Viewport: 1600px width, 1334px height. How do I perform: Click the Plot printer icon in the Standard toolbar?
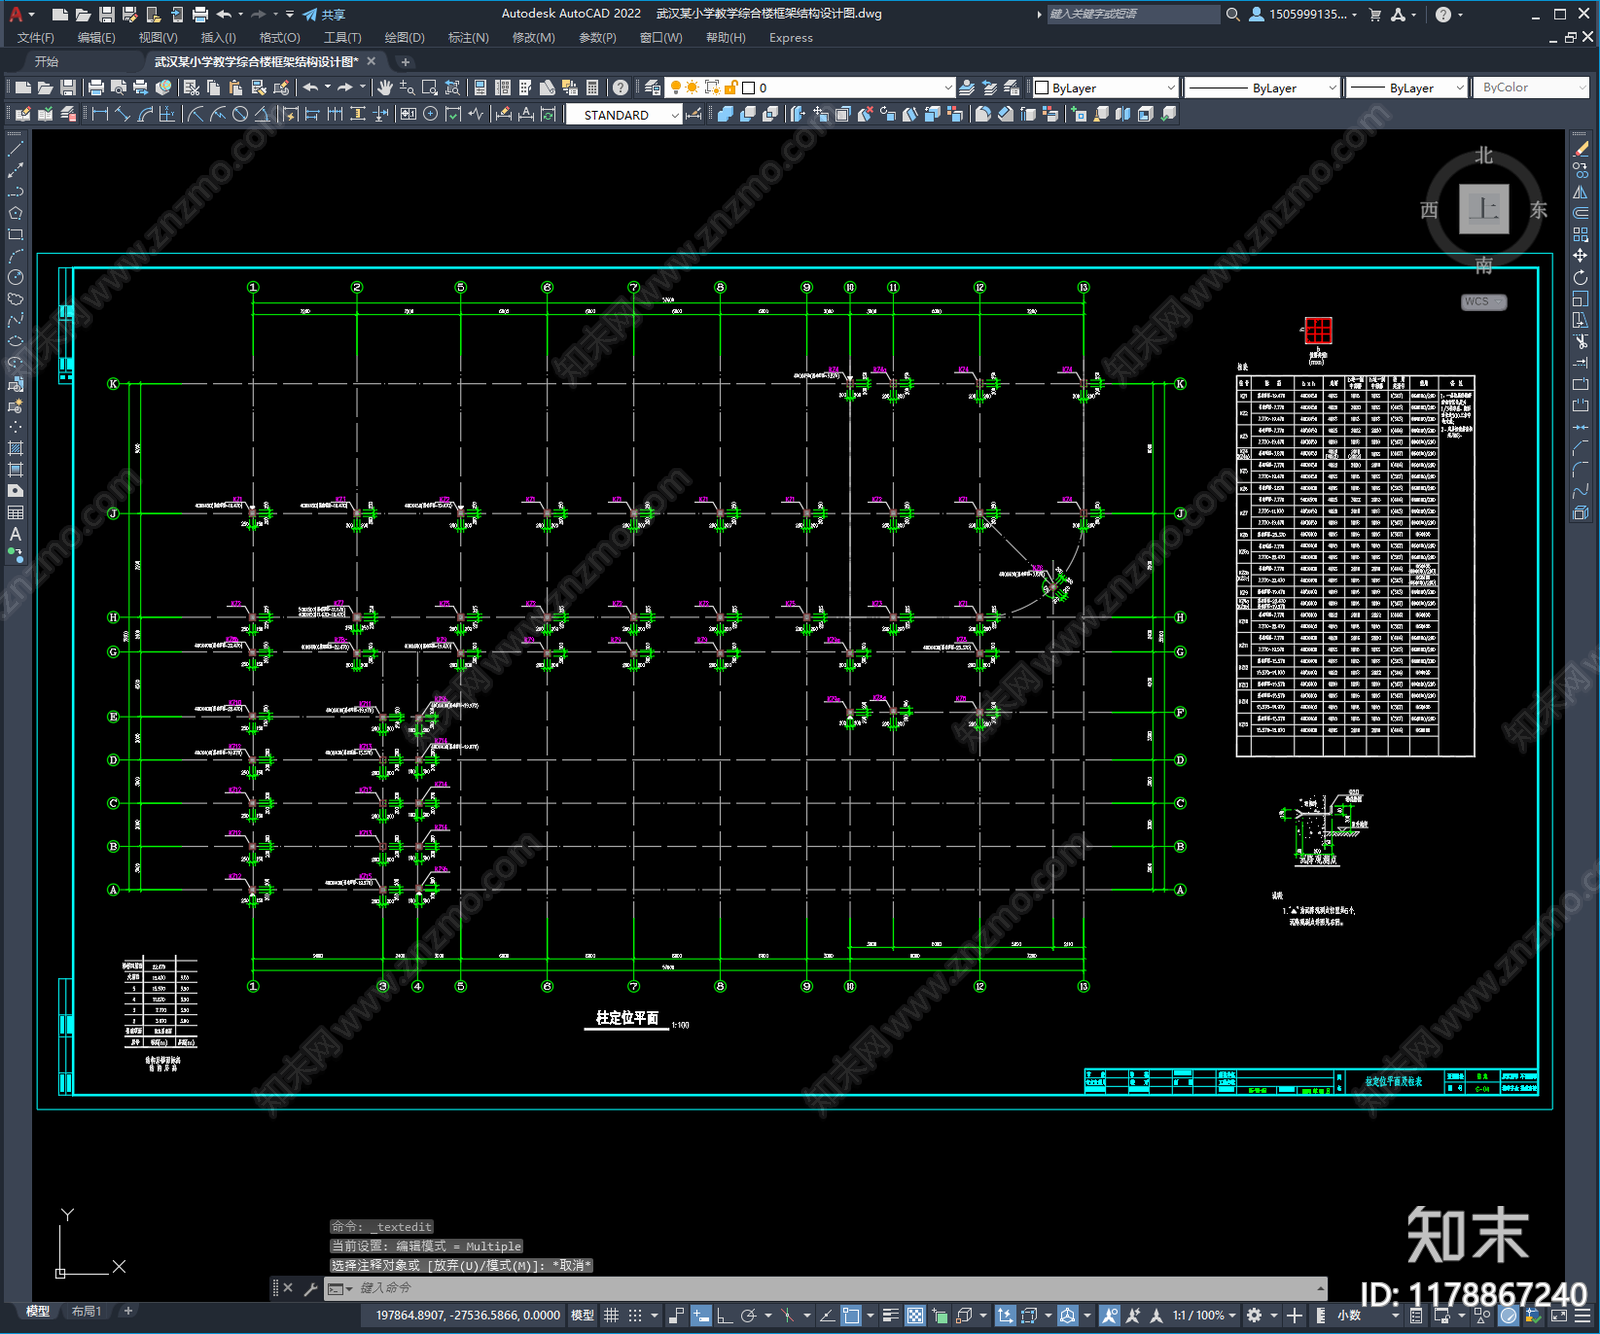[x=96, y=88]
